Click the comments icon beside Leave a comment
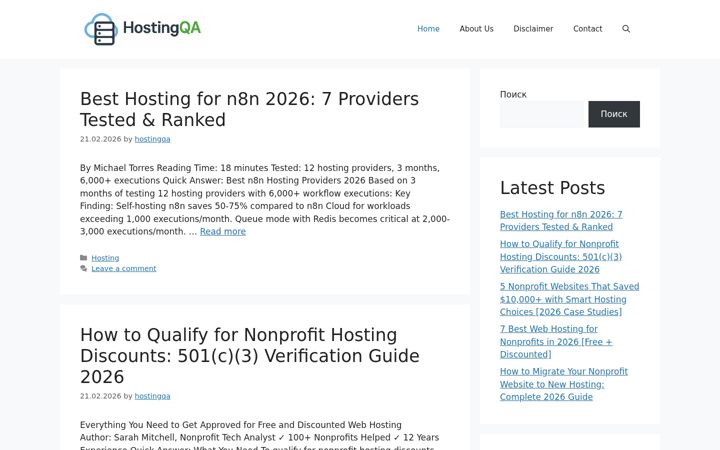Image resolution: width=720 pixels, height=450 pixels. pos(84,269)
